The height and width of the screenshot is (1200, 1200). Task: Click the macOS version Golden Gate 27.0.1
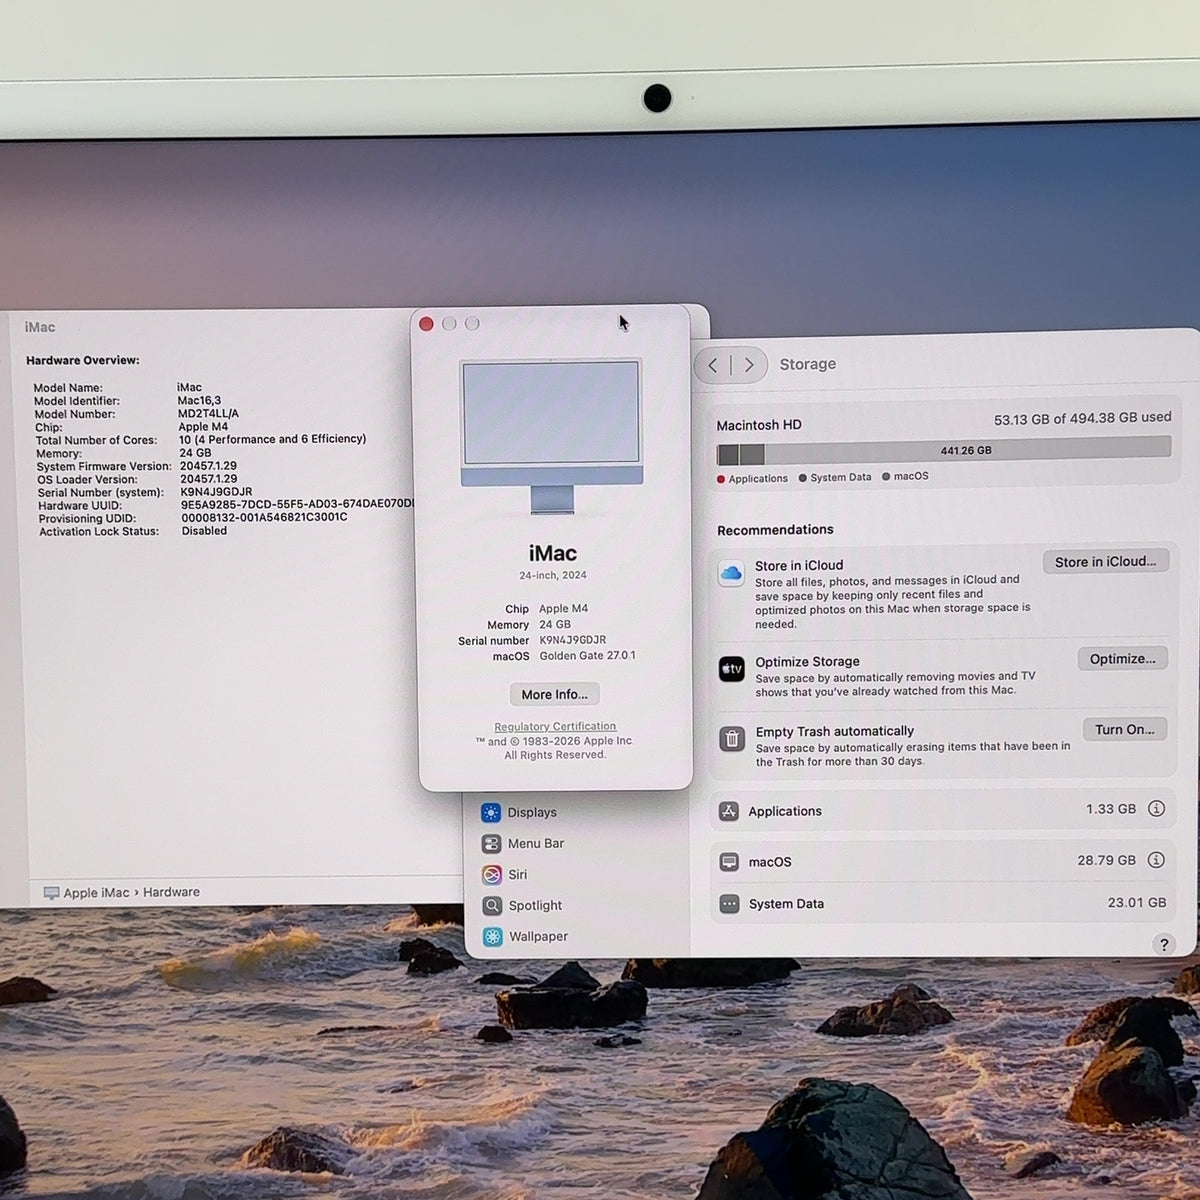587,656
